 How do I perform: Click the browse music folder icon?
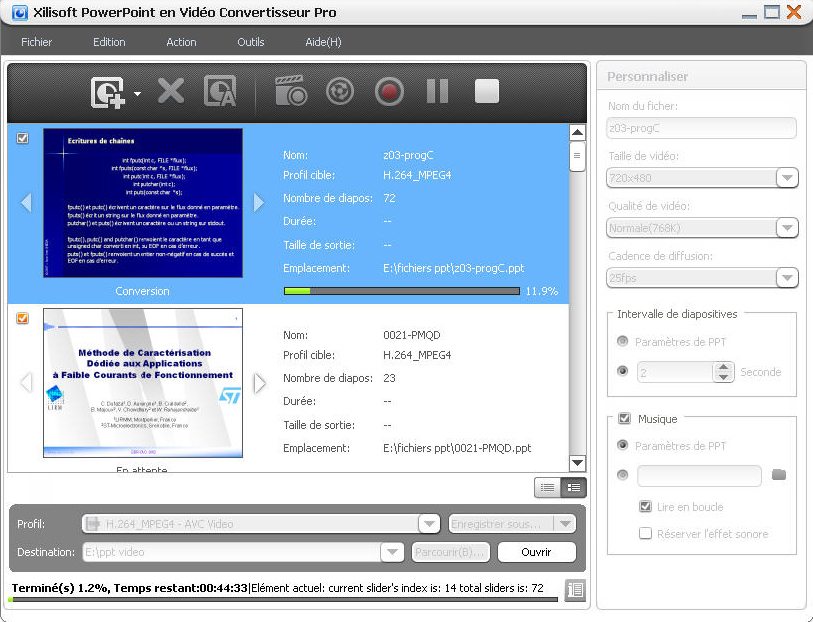(x=779, y=474)
